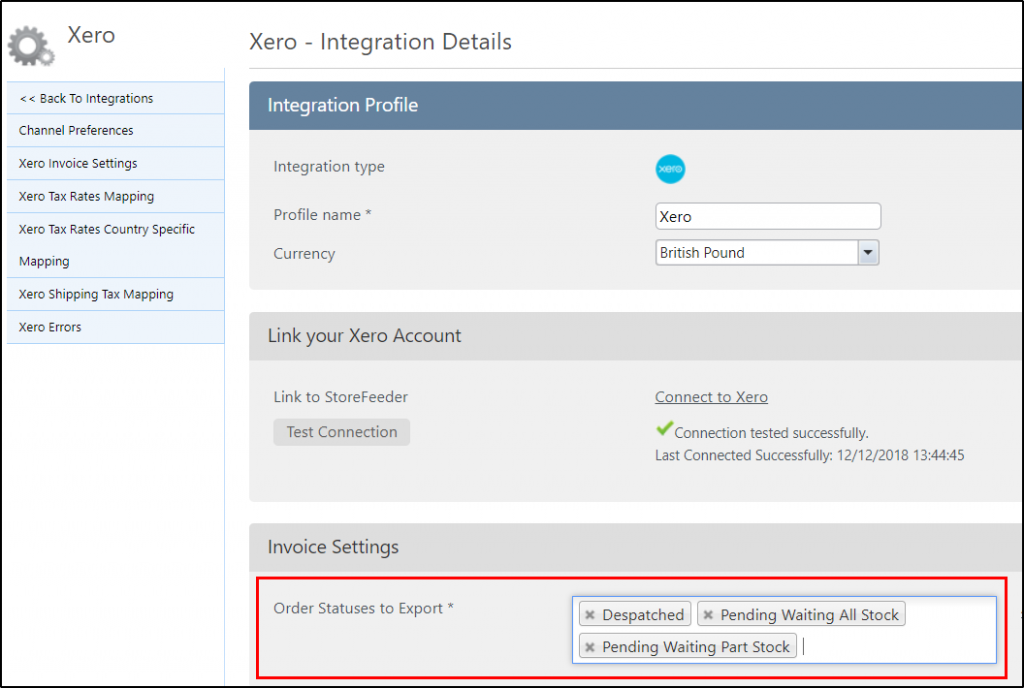Open Xero Shipping Tax Mapping

coord(116,294)
